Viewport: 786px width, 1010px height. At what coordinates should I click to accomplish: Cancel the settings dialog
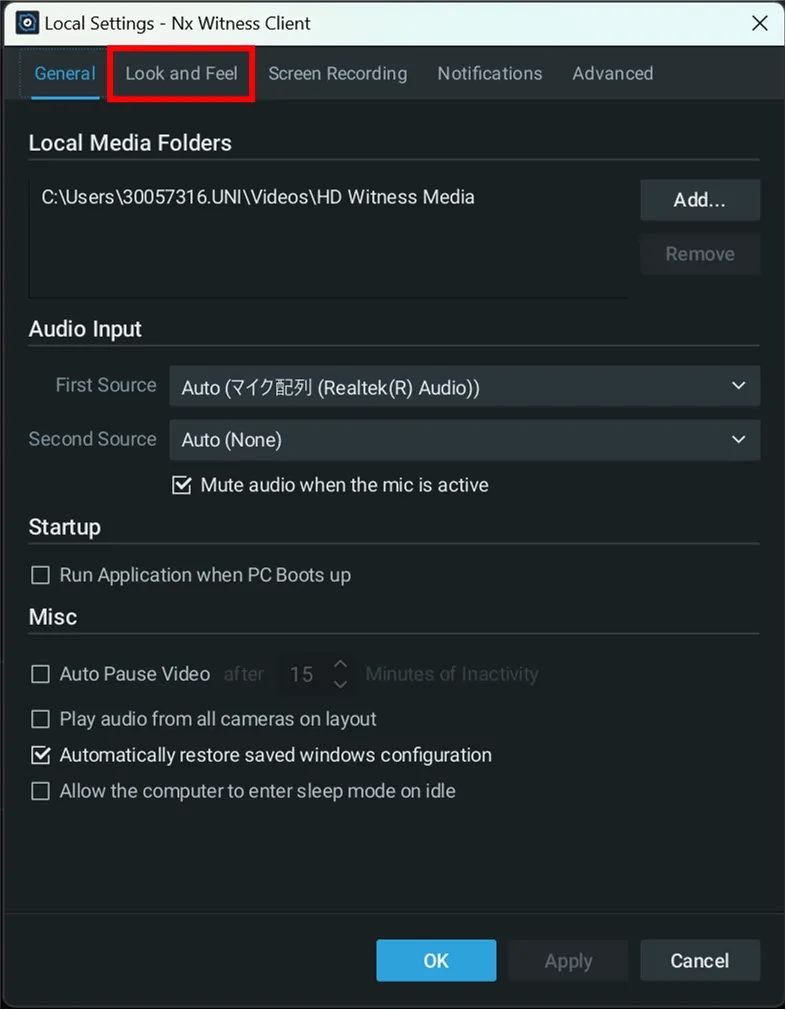(x=700, y=961)
